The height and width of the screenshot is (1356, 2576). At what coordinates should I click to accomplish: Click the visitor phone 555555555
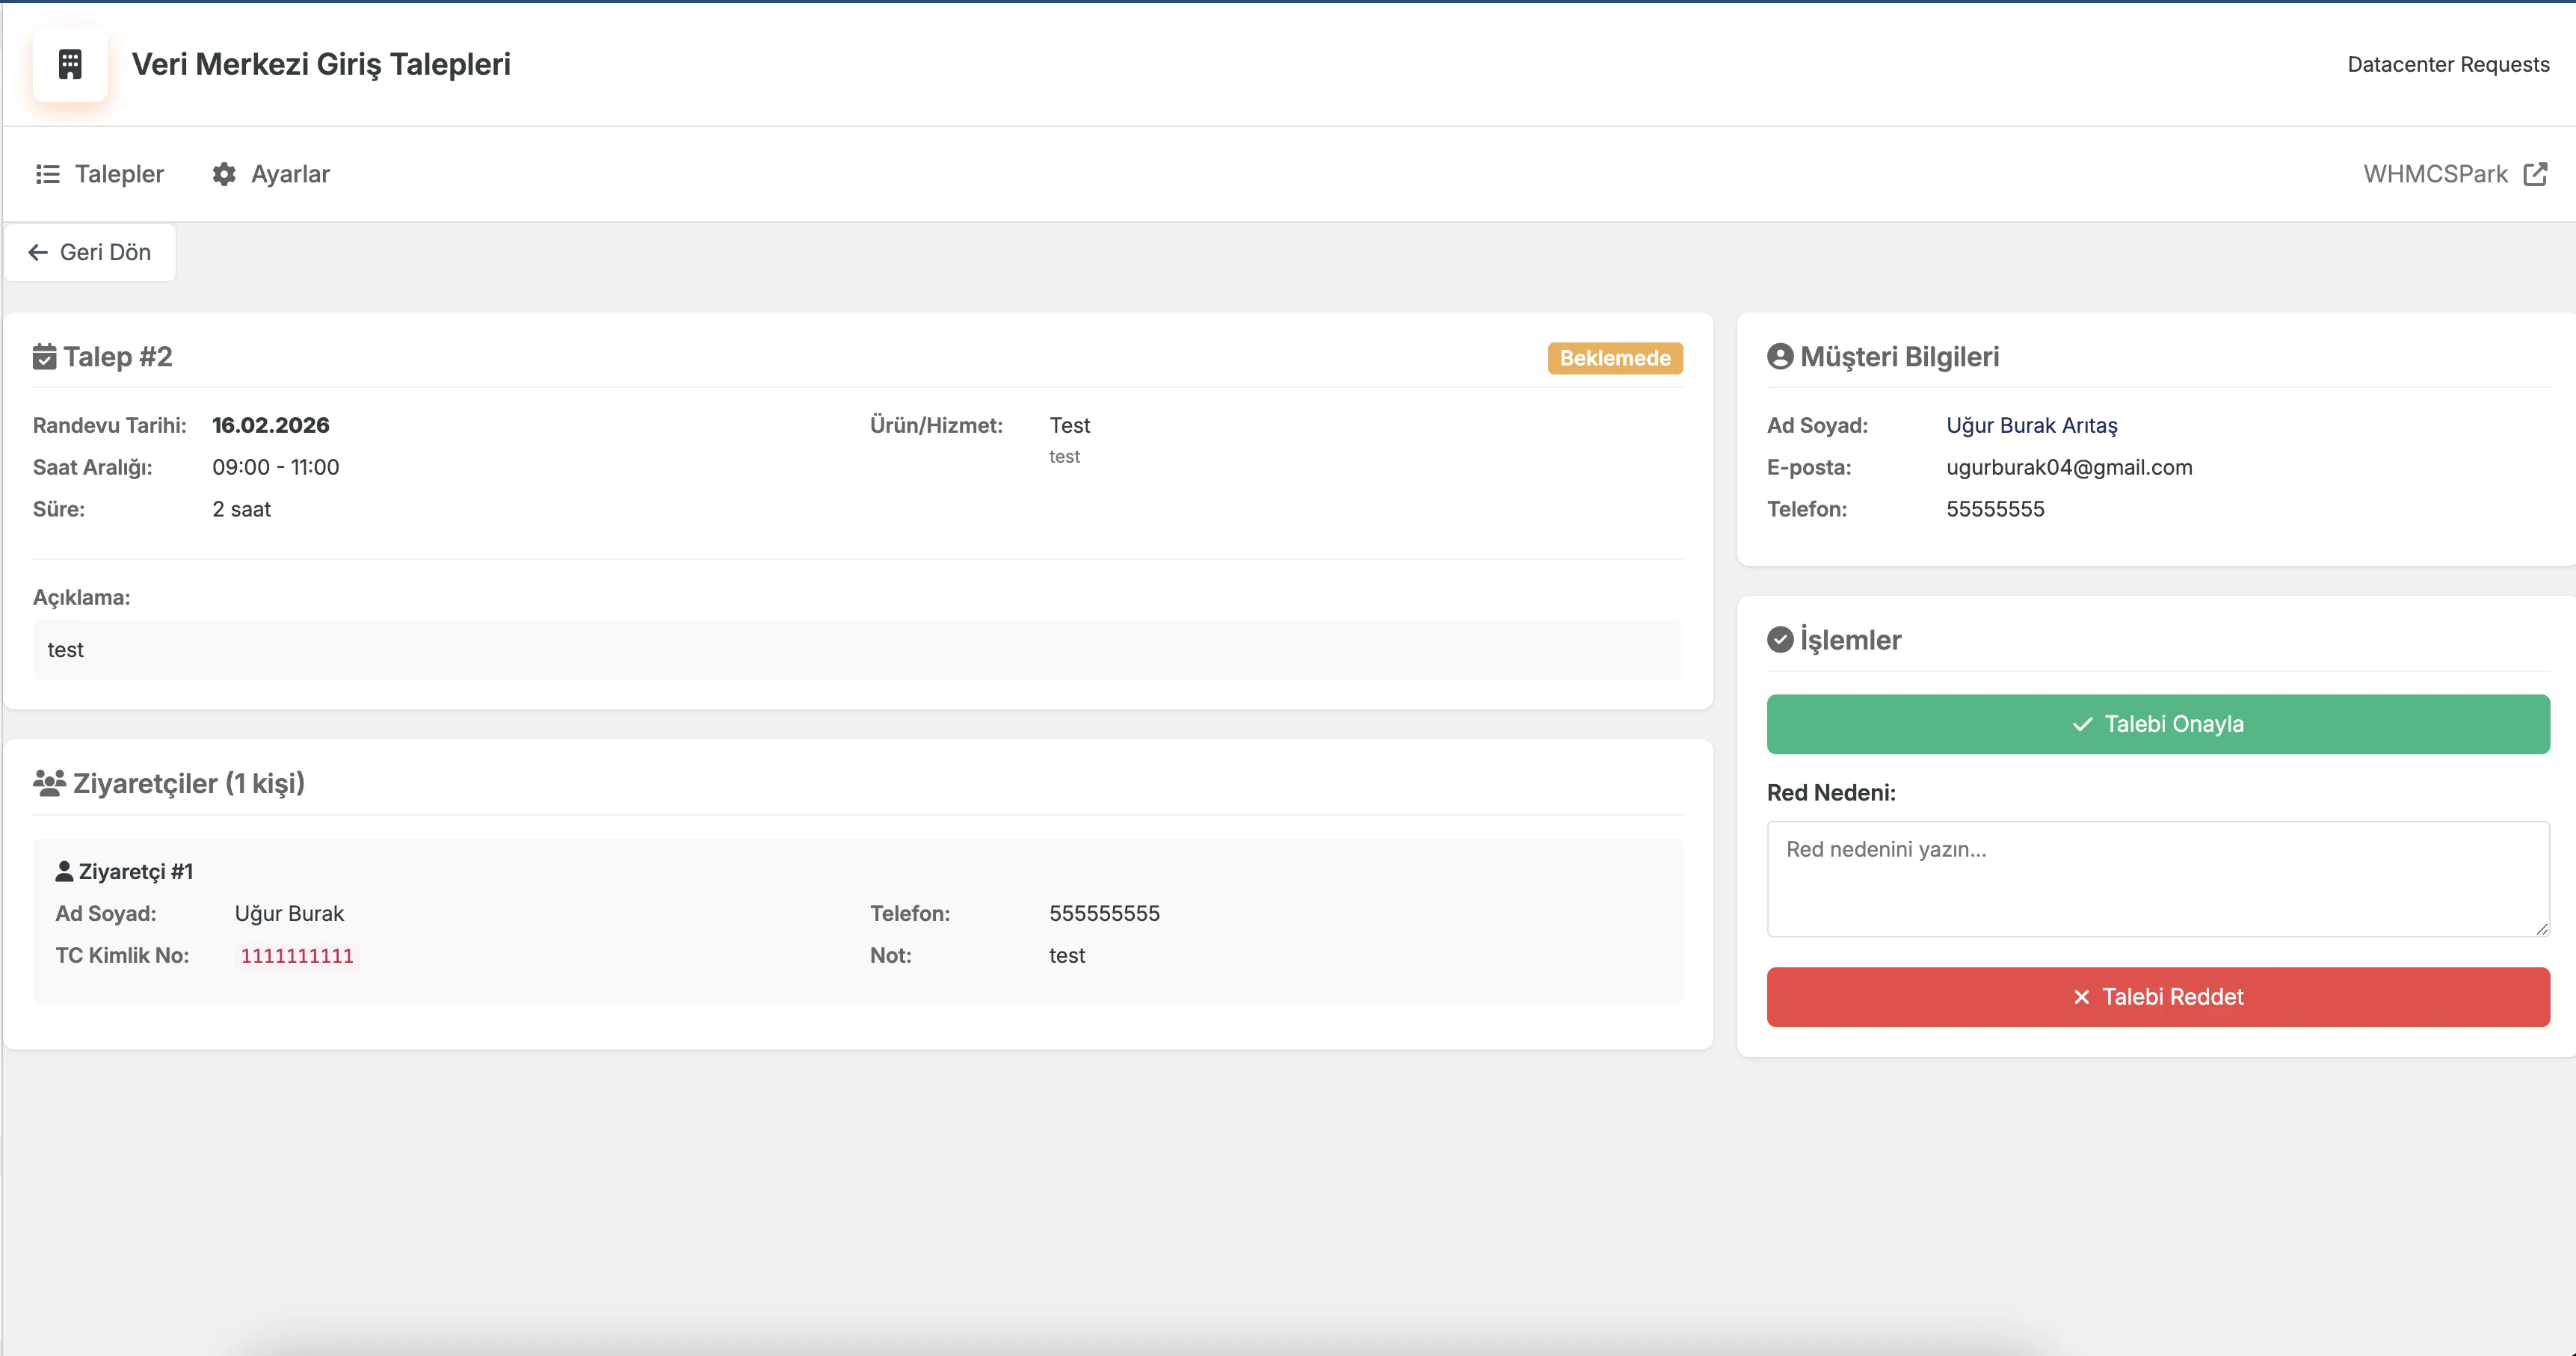click(x=1104, y=913)
